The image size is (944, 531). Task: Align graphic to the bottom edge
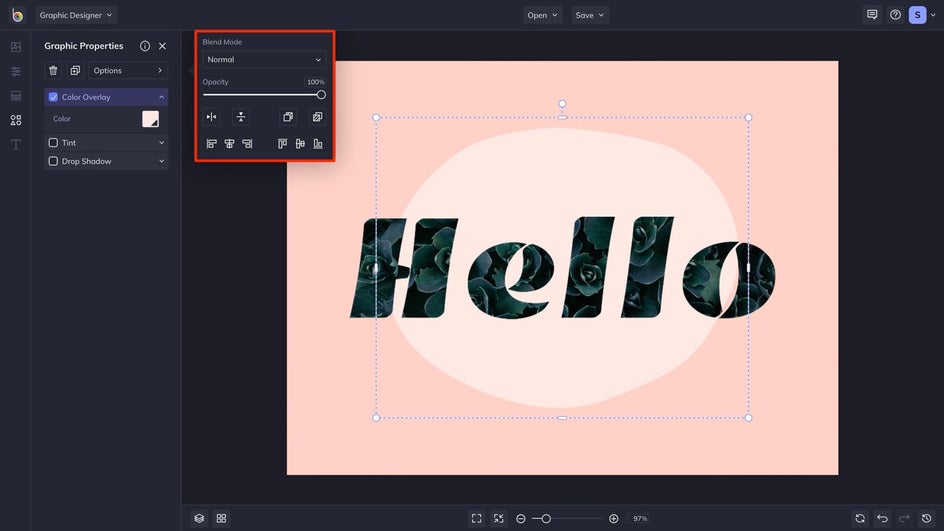[318, 144]
